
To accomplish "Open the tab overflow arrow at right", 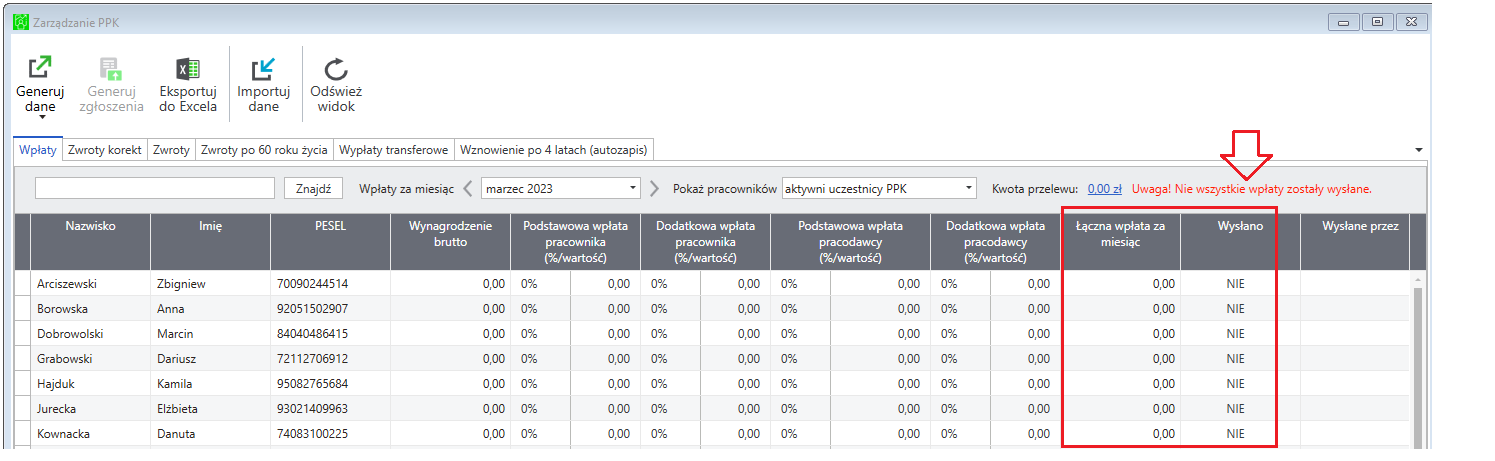I will click(1420, 150).
